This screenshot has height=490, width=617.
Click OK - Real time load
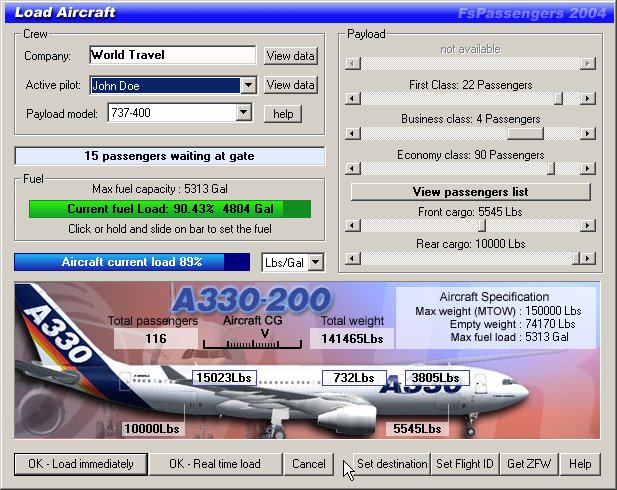click(215, 464)
